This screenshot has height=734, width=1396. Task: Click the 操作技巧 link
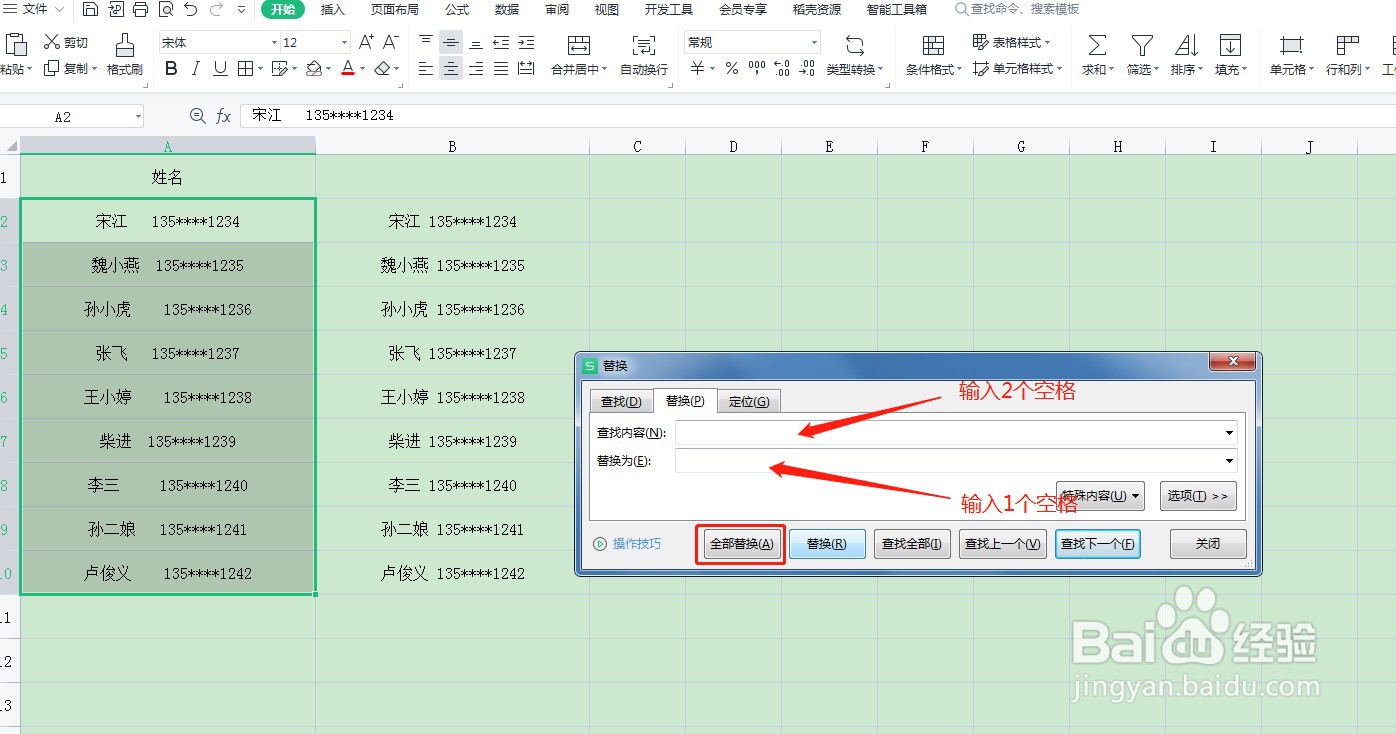637,543
